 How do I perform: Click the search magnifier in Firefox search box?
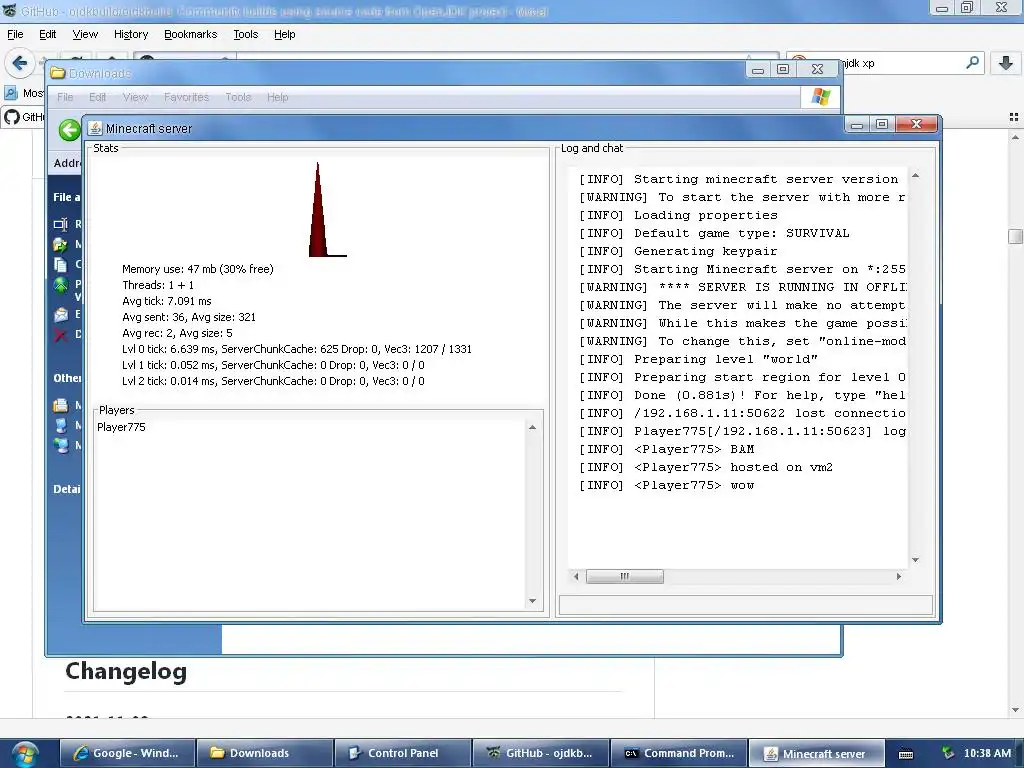pyautogui.click(x=972, y=63)
